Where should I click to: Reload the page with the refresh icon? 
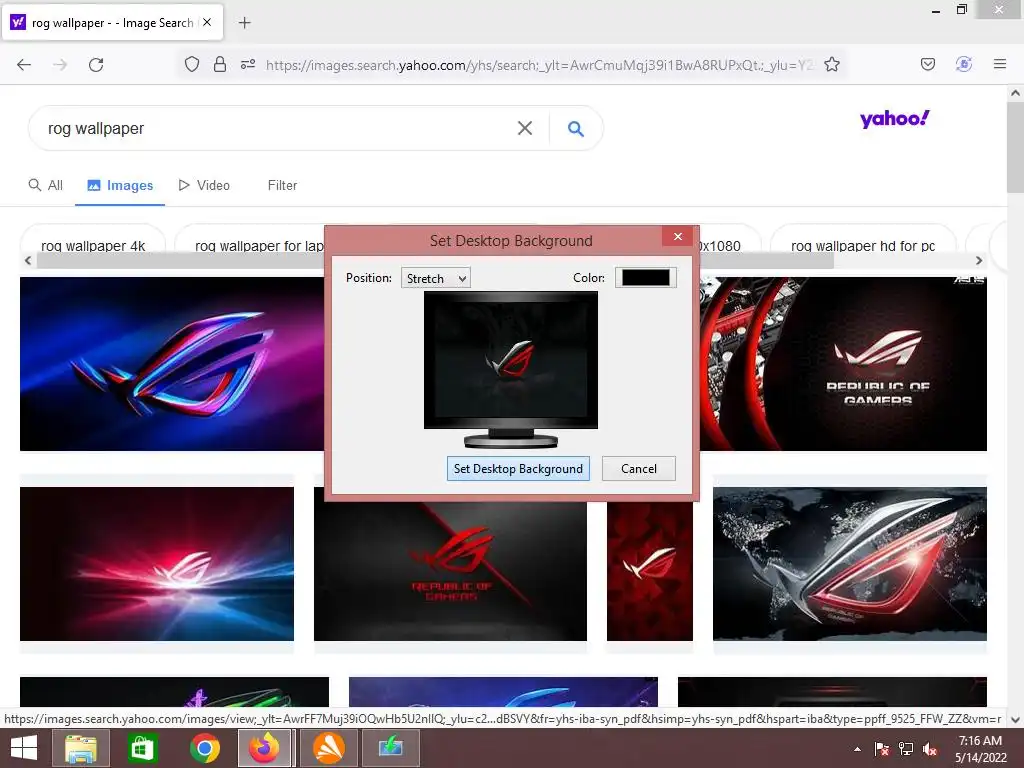[x=96, y=65]
